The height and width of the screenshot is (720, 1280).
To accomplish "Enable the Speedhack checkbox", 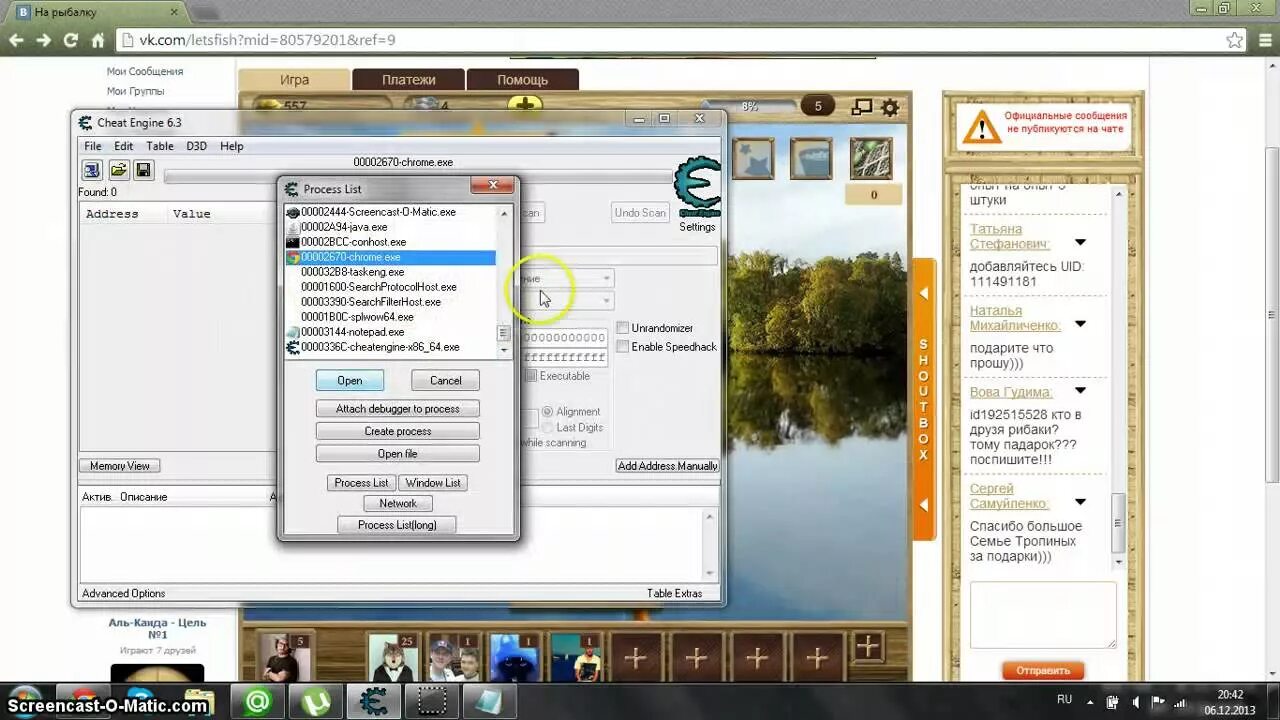I will coord(623,346).
